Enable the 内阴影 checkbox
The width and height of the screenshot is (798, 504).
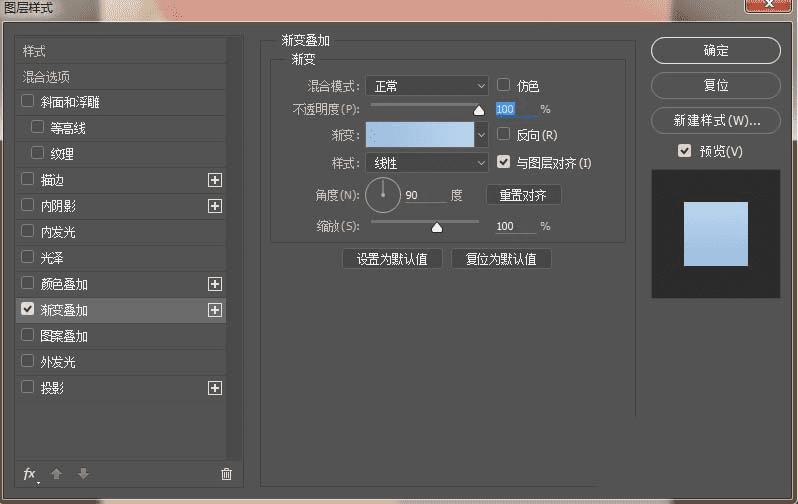click(x=27, y=205)
